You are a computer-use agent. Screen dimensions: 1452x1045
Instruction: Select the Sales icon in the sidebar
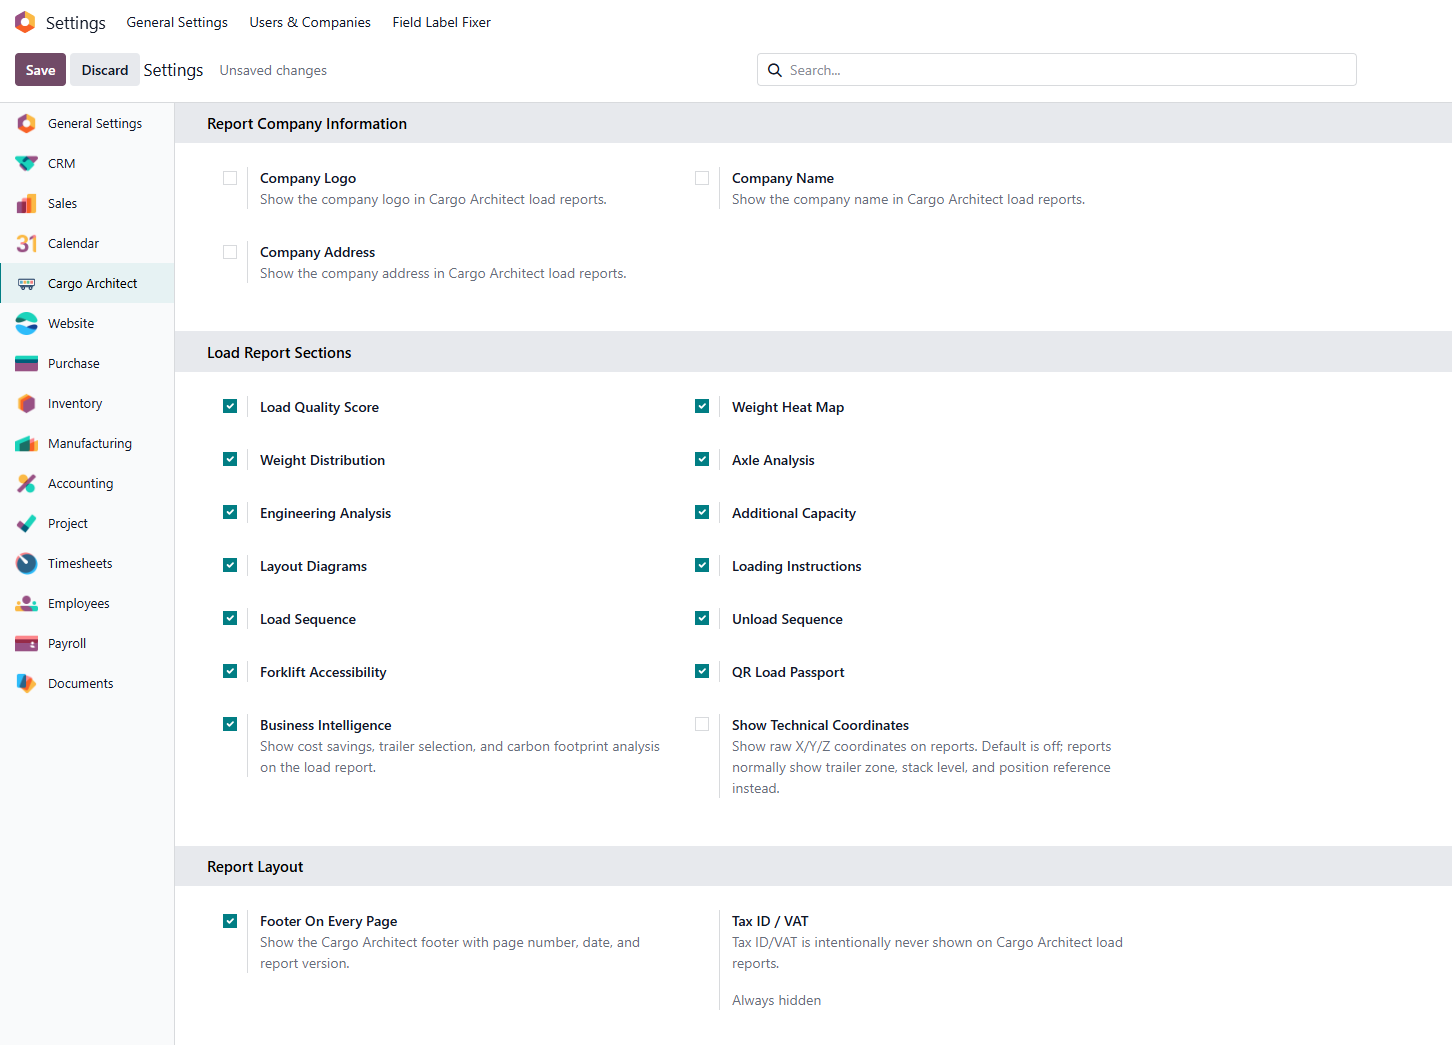[x=27, y=203]
